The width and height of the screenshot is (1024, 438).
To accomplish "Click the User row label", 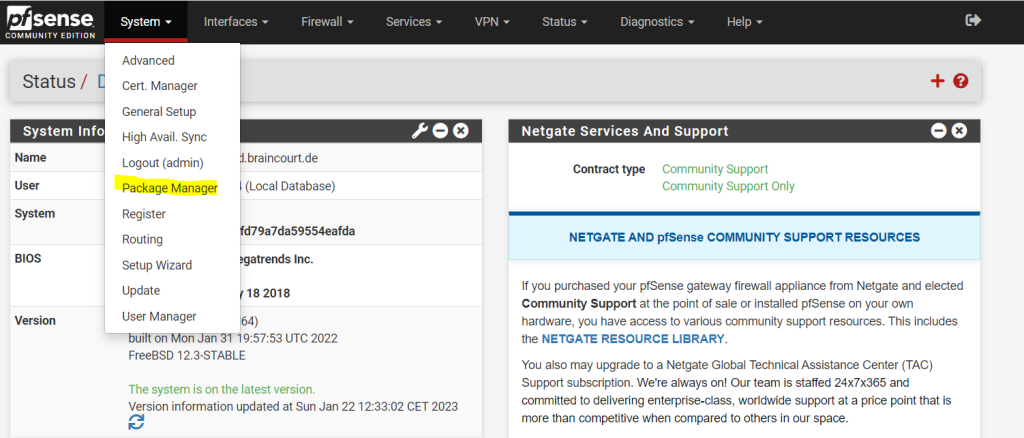I will tap(27, 186).
